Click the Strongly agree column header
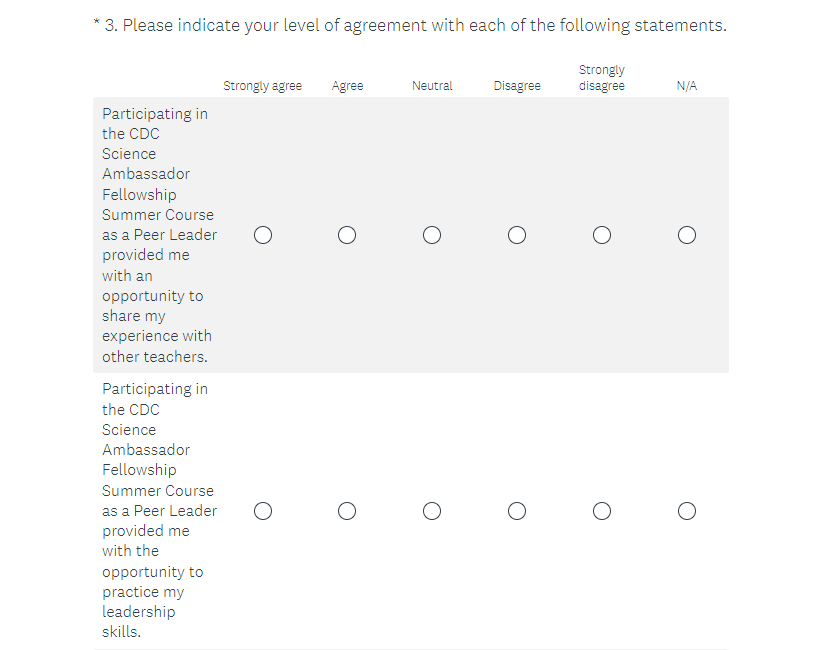This screenshot has width=836, height=650. pos(262,86)
